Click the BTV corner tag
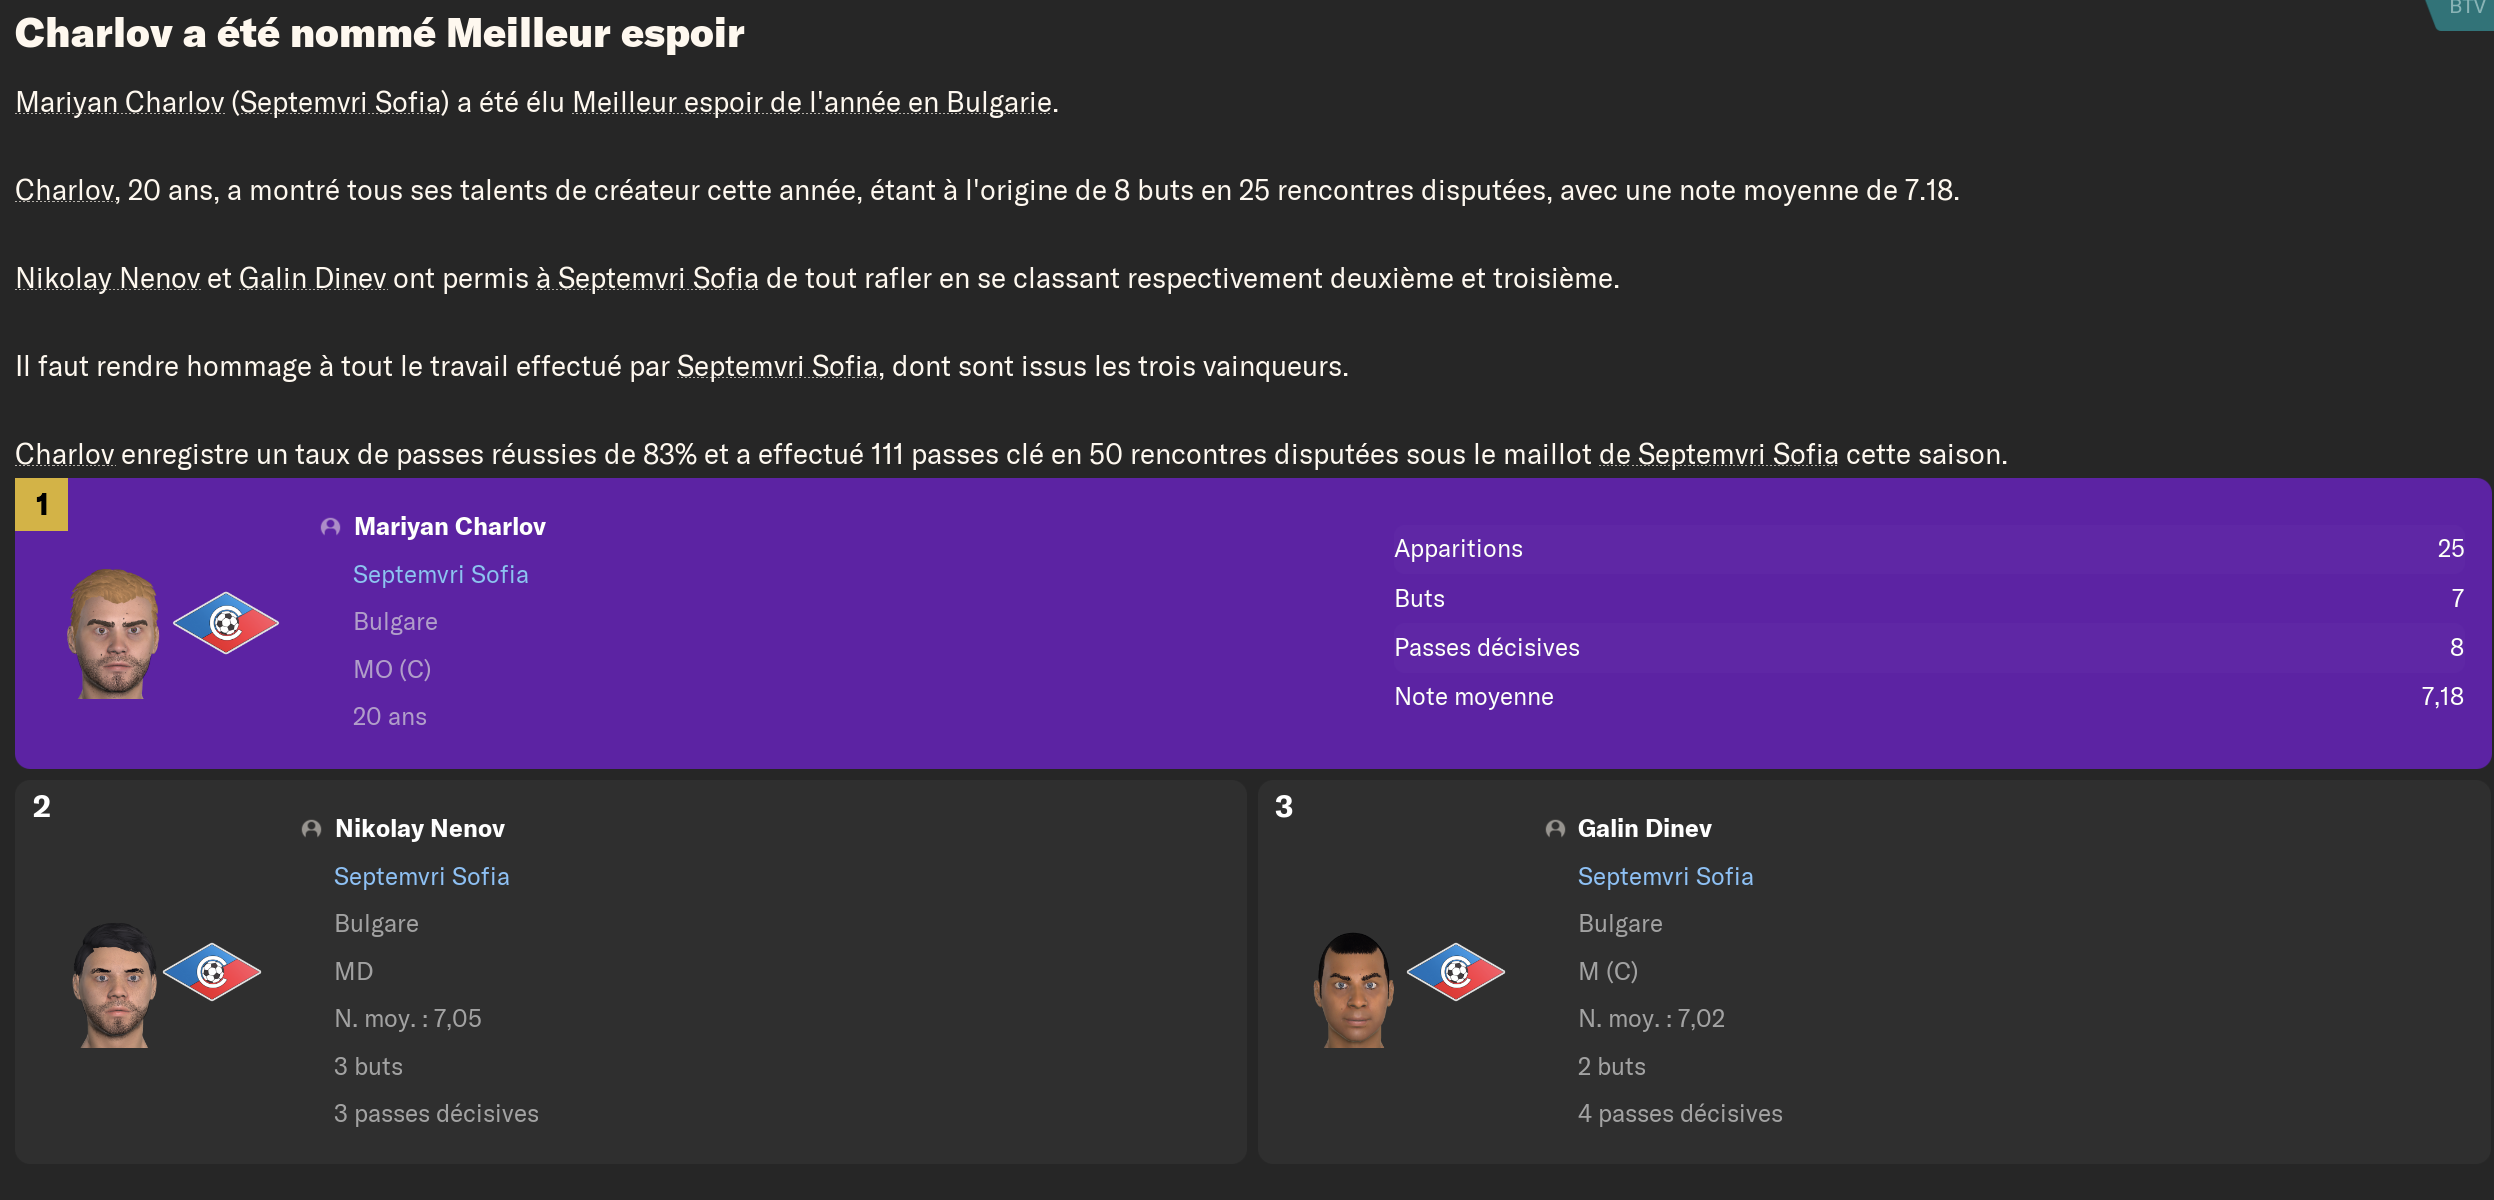 coord(2465,10)
